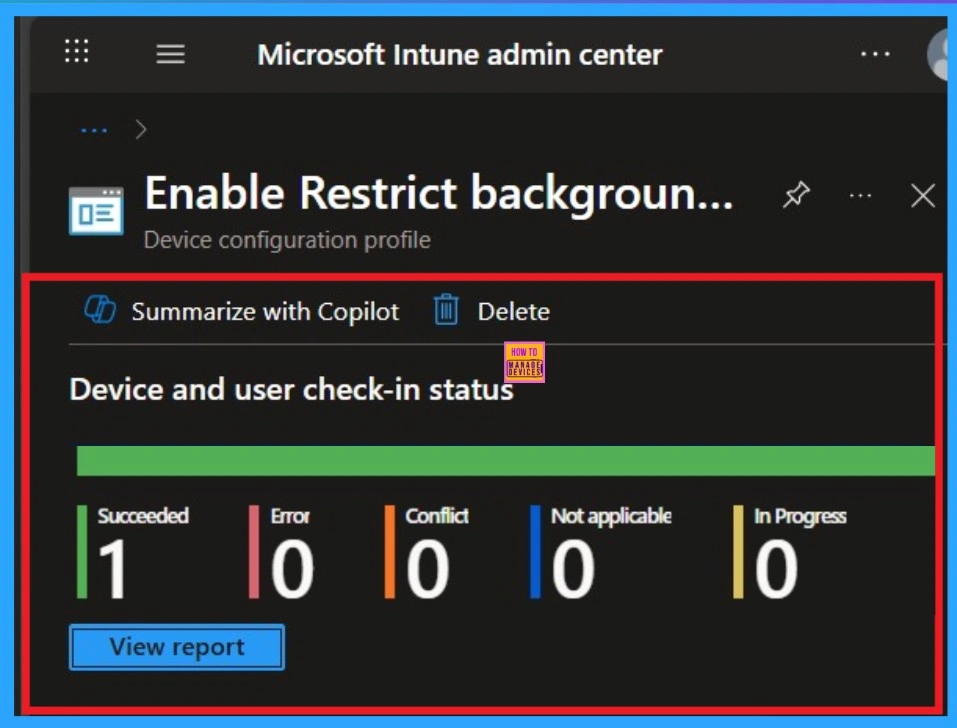
Task: Click the Device and user check-in status heading
Action: tap(291, 389)
